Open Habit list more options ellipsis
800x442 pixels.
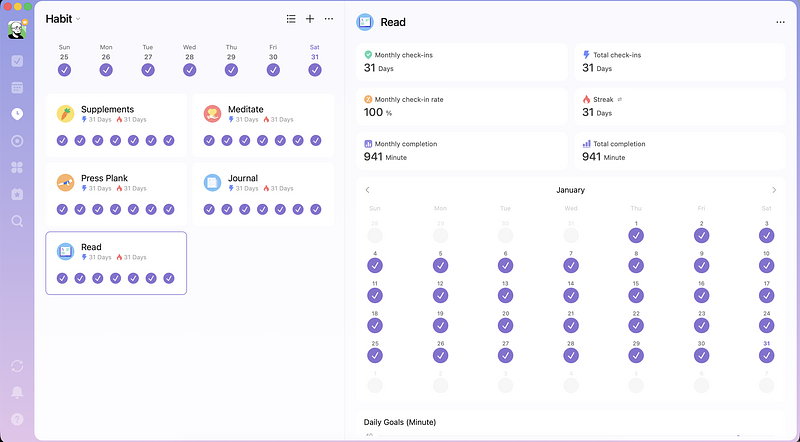[329, 19]
